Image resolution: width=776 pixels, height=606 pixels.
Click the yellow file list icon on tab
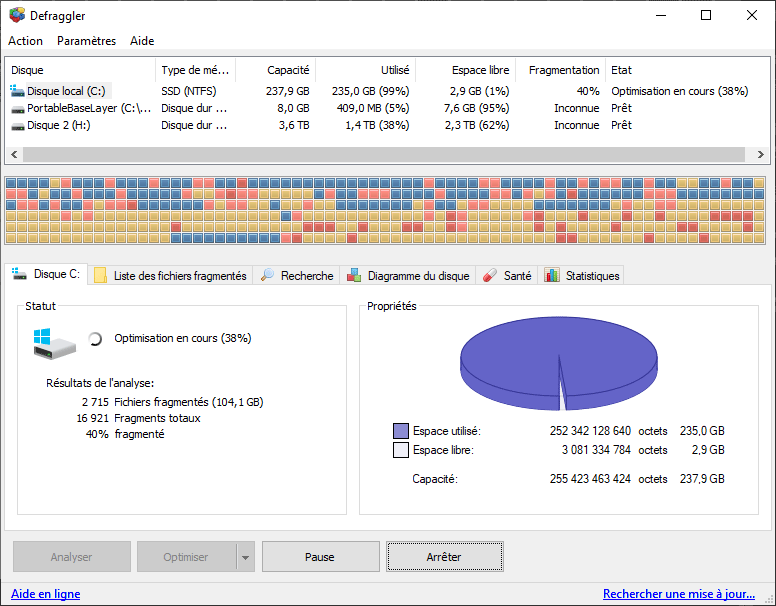point(100,275)
